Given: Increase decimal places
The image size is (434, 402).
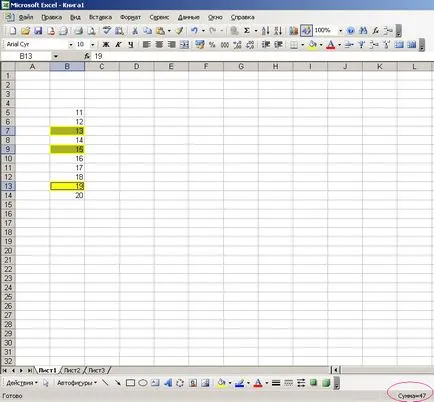Looking at the screenshot, I should (238, 44).
